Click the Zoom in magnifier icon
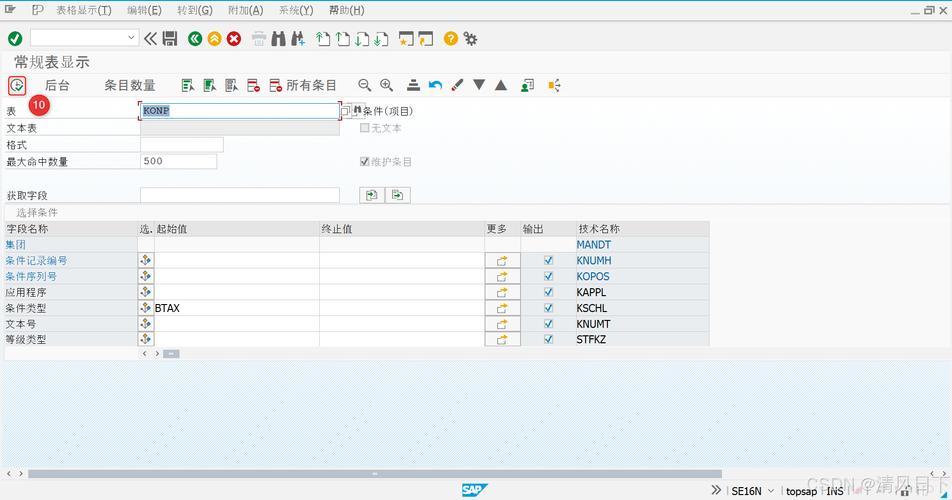 pos(386,85)
